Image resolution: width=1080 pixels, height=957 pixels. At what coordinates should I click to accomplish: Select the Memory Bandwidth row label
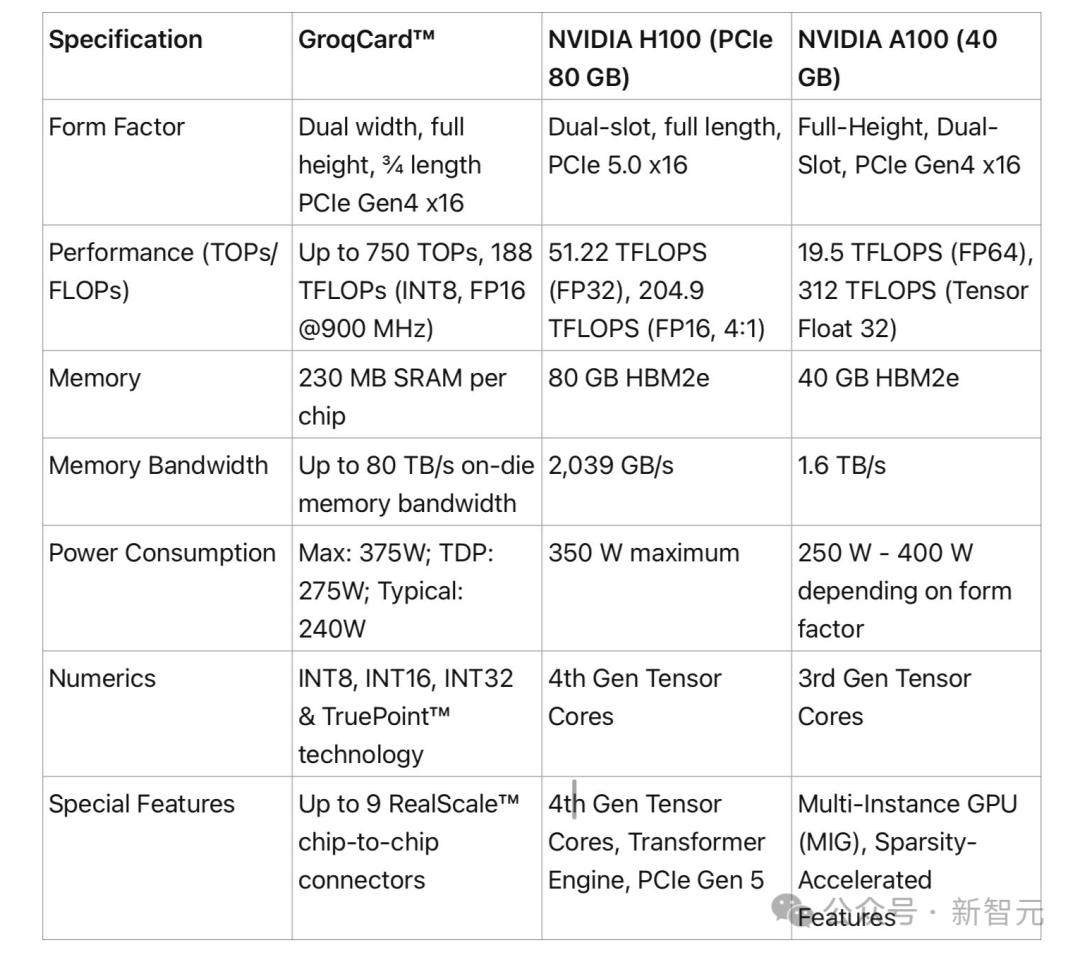(x=159, y=465)
